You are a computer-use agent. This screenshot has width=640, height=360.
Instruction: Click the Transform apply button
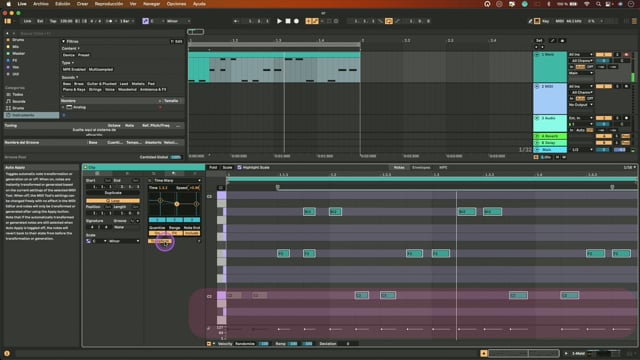click(x=159, y=241)
